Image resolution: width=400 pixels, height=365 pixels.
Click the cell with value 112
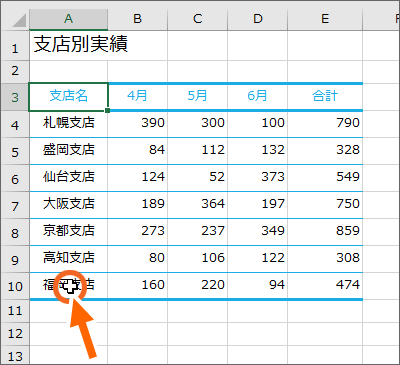(197, 151)
